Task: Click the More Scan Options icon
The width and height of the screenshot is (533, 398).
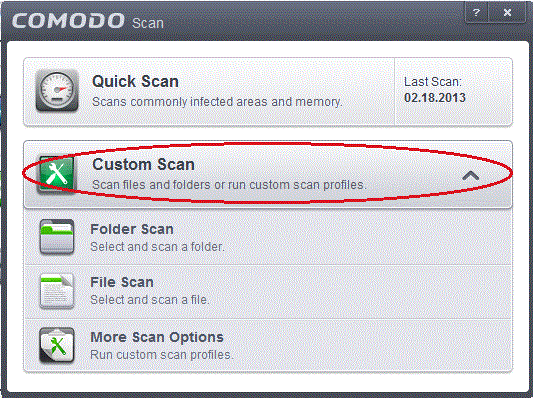Action: click(57, 345)
